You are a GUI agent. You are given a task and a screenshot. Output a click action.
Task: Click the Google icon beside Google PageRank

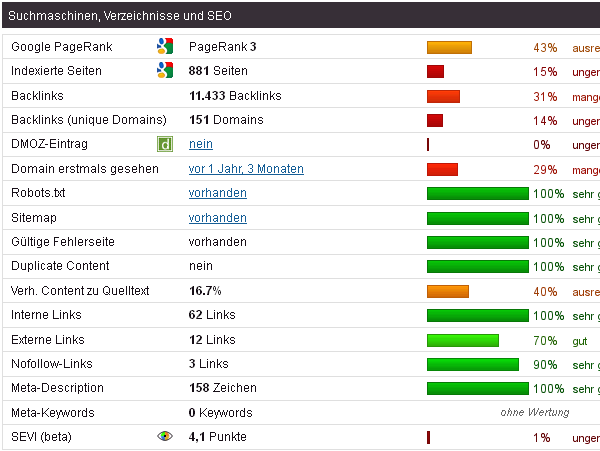coord(165,46)
